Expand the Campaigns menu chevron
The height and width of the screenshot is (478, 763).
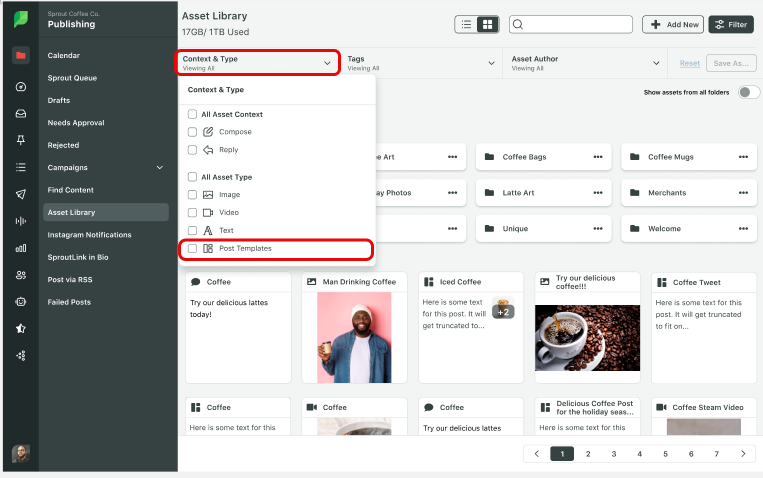pyautogui.click(x=160, y=167)
